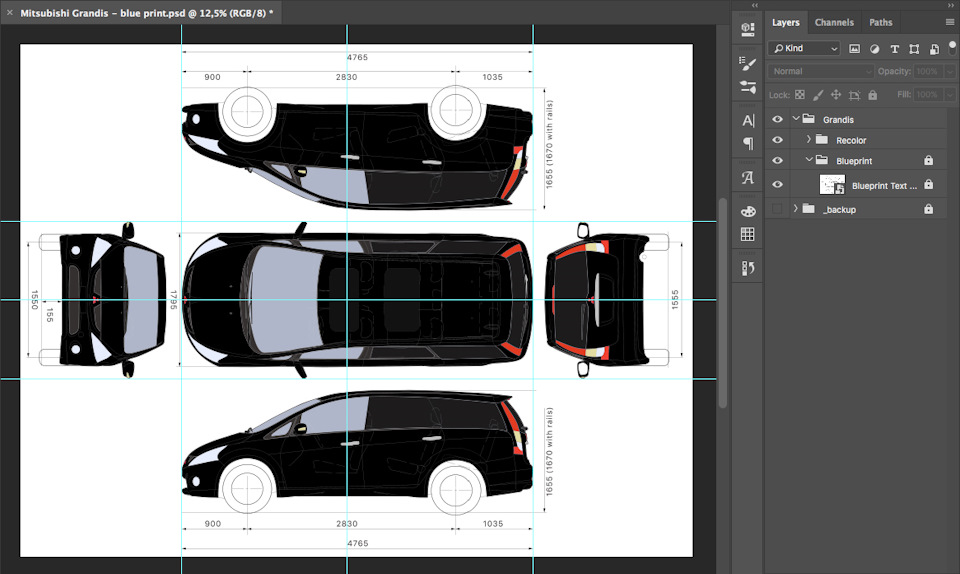Click the bottom 1035 overhang label

[492, 524]
